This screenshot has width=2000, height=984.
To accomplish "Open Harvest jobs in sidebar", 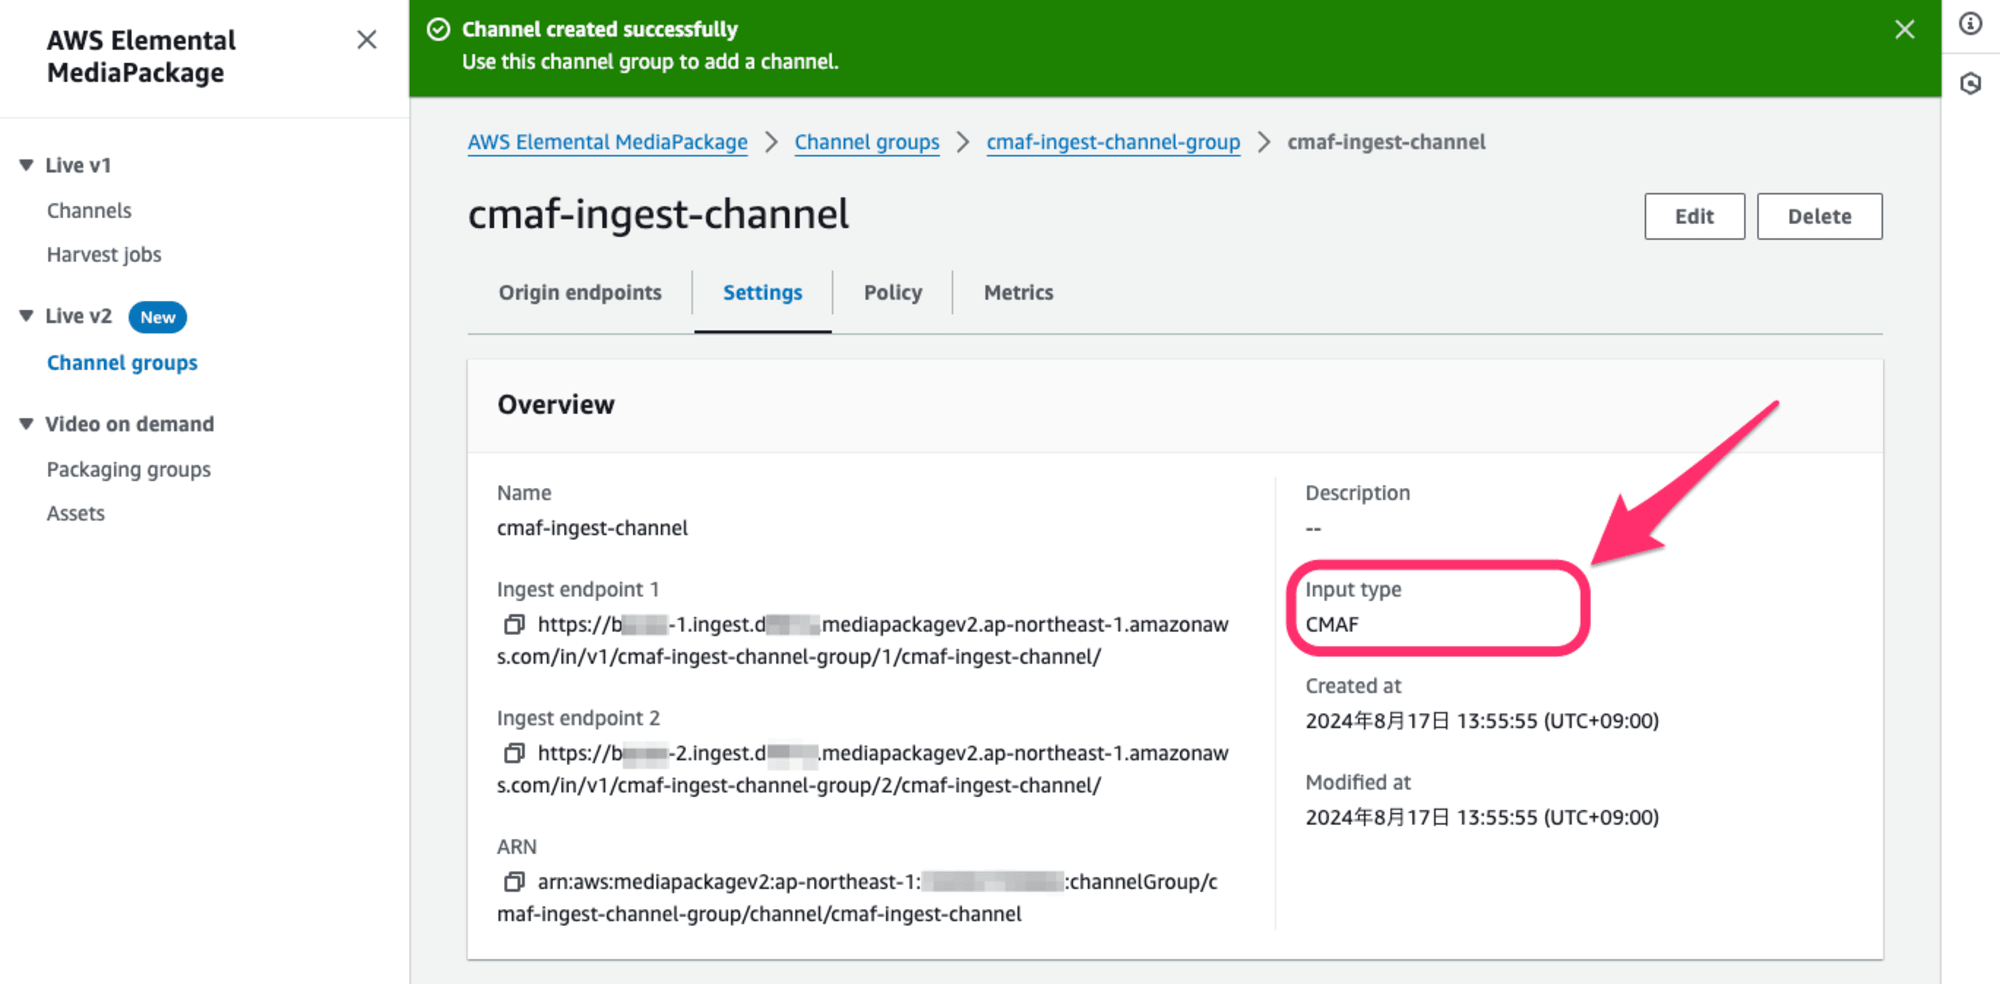I will (104, 255).
